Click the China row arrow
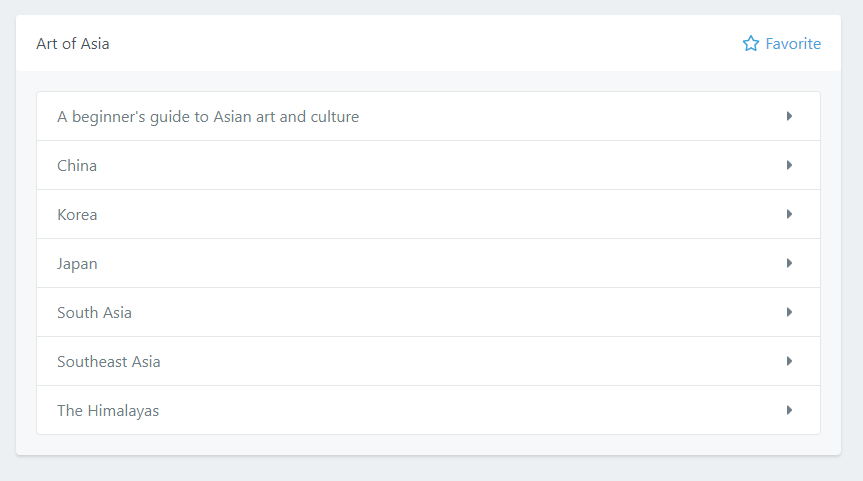Screen dimensions: 863x481 pyautogui.click(x=789, y=165)
